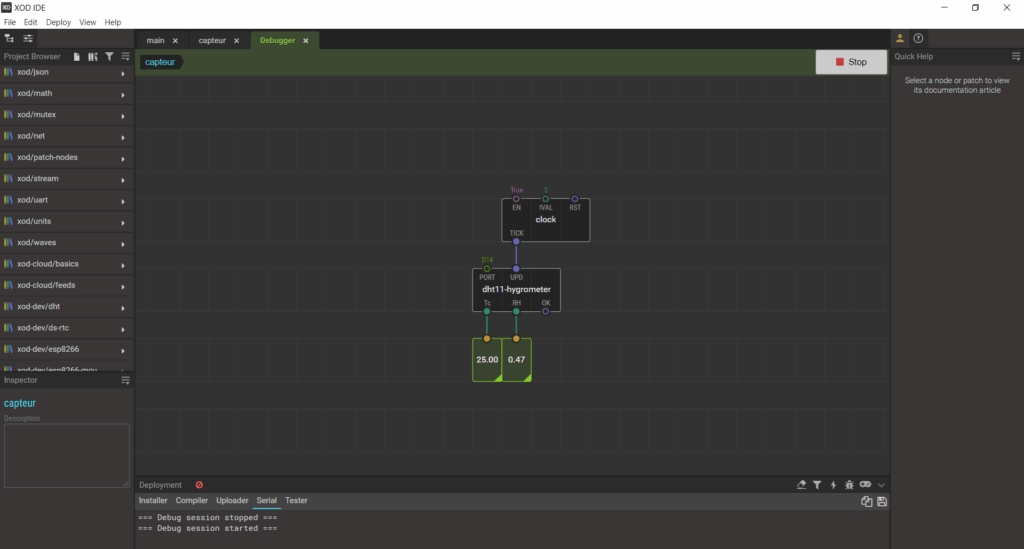The image size is (1024, 549).
Task: Select the xod-cloud/basics library row
Action: 67,264
